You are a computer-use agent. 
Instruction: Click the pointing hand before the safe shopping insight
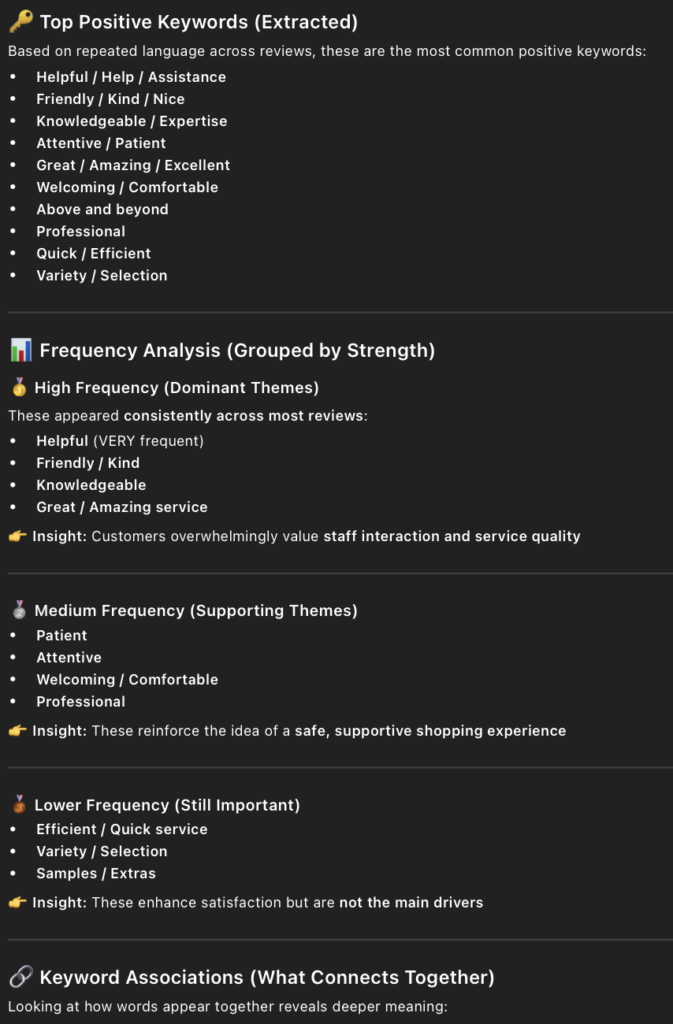pyautogui.click(x=17, y=731)
